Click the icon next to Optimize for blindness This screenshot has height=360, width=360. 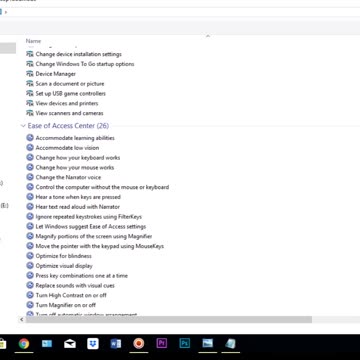click(x=30, y=256)
